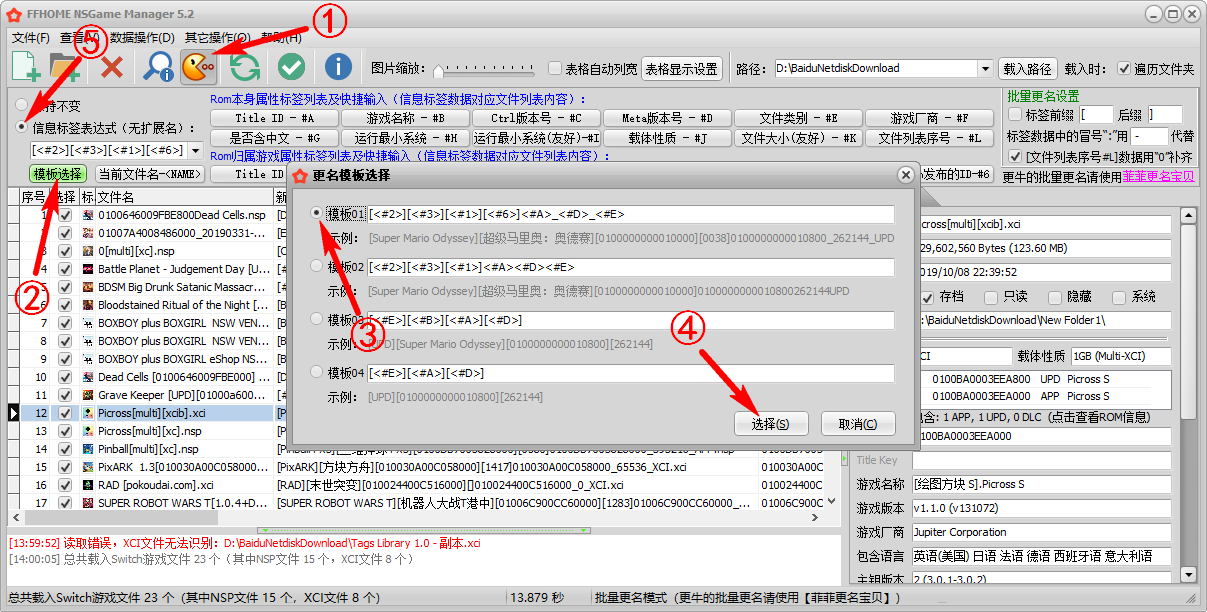Image resolution: width=1207 pixels, height=612 pixels.
Task: Toggle 只读 attribute checkbox
Action: (x=991, y=297)
